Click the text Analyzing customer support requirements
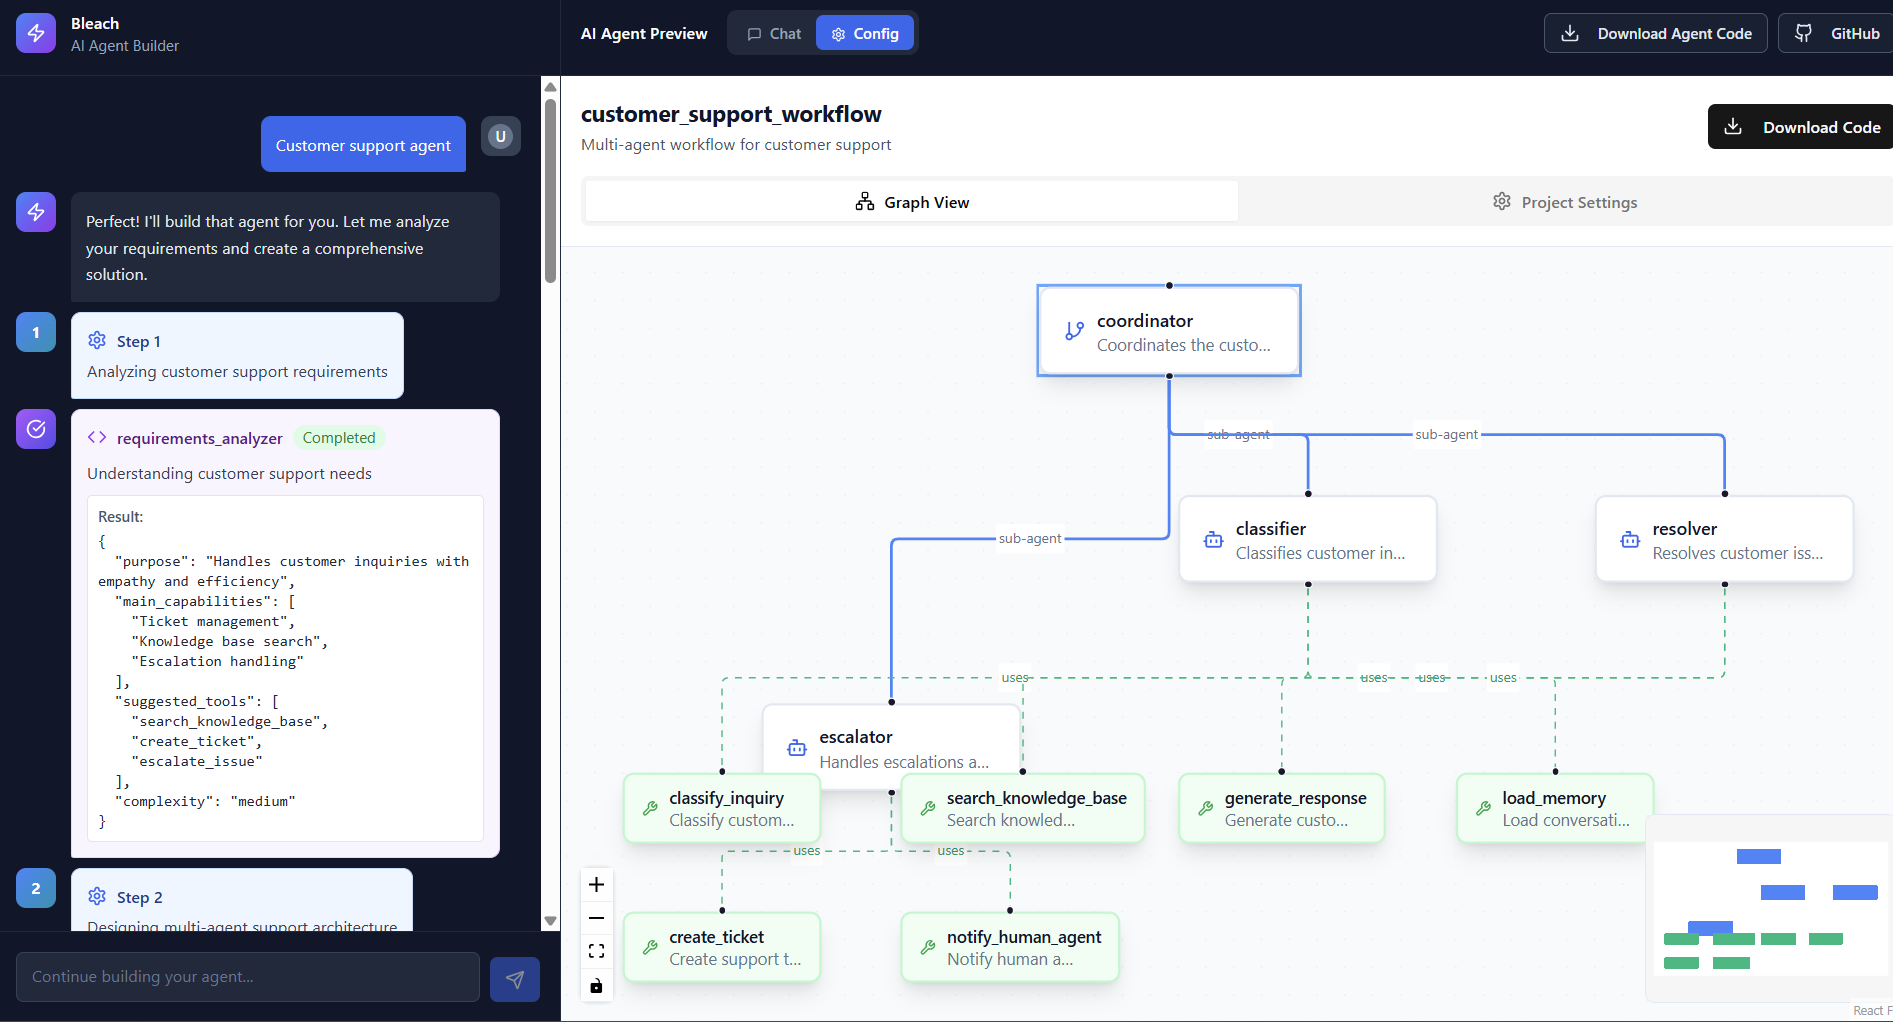The height and width of the screenshot is (1022, 1893). point(237,372)
